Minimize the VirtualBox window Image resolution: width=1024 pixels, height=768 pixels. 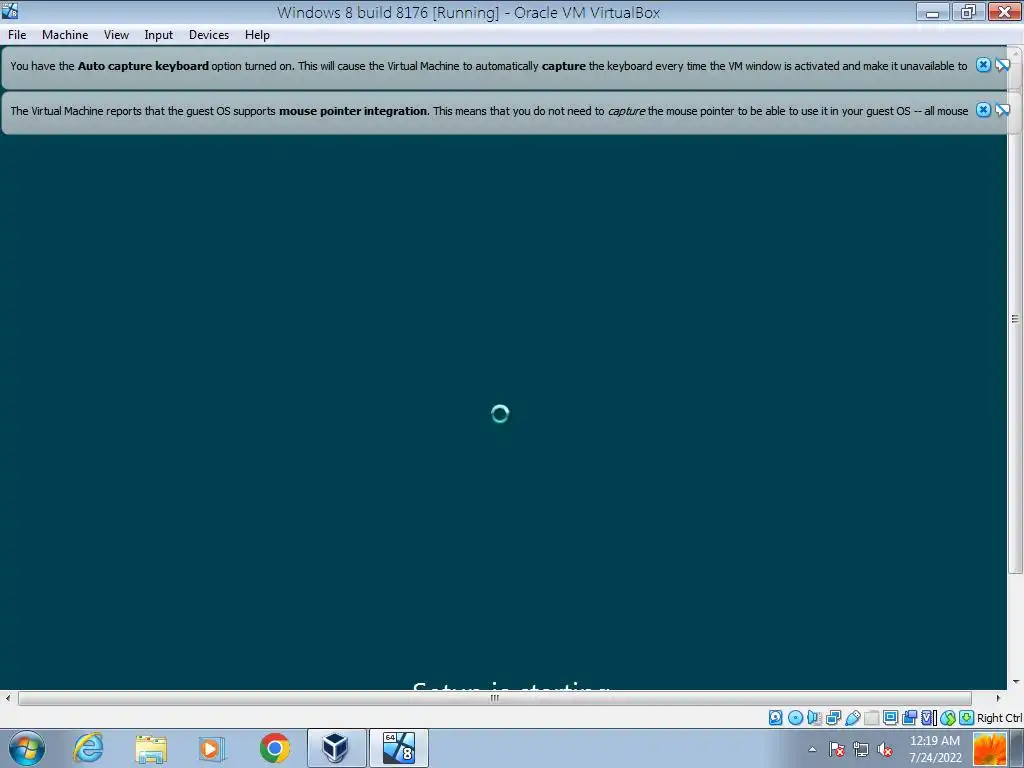[x=933, y=12]
